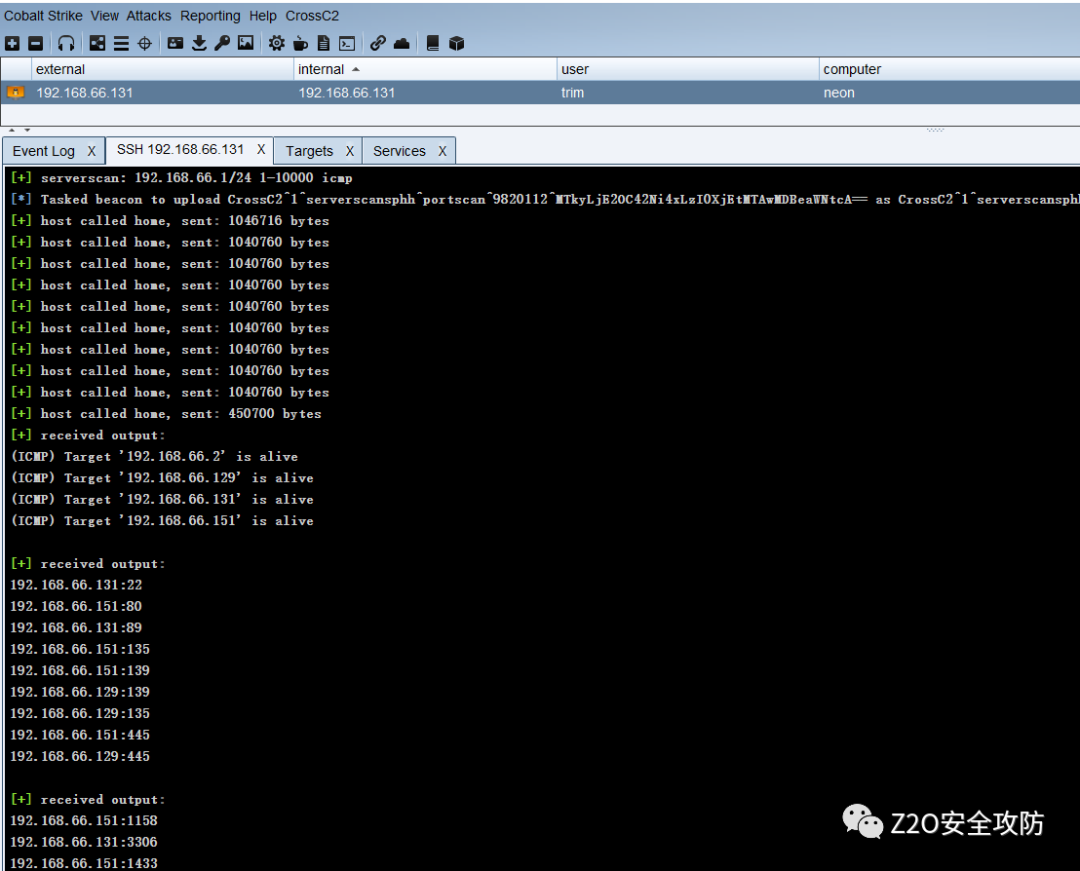Screen dimensions: 1080x871
Task: Click the 192.168.66.131:89 output line
Action: click(76, 627)
